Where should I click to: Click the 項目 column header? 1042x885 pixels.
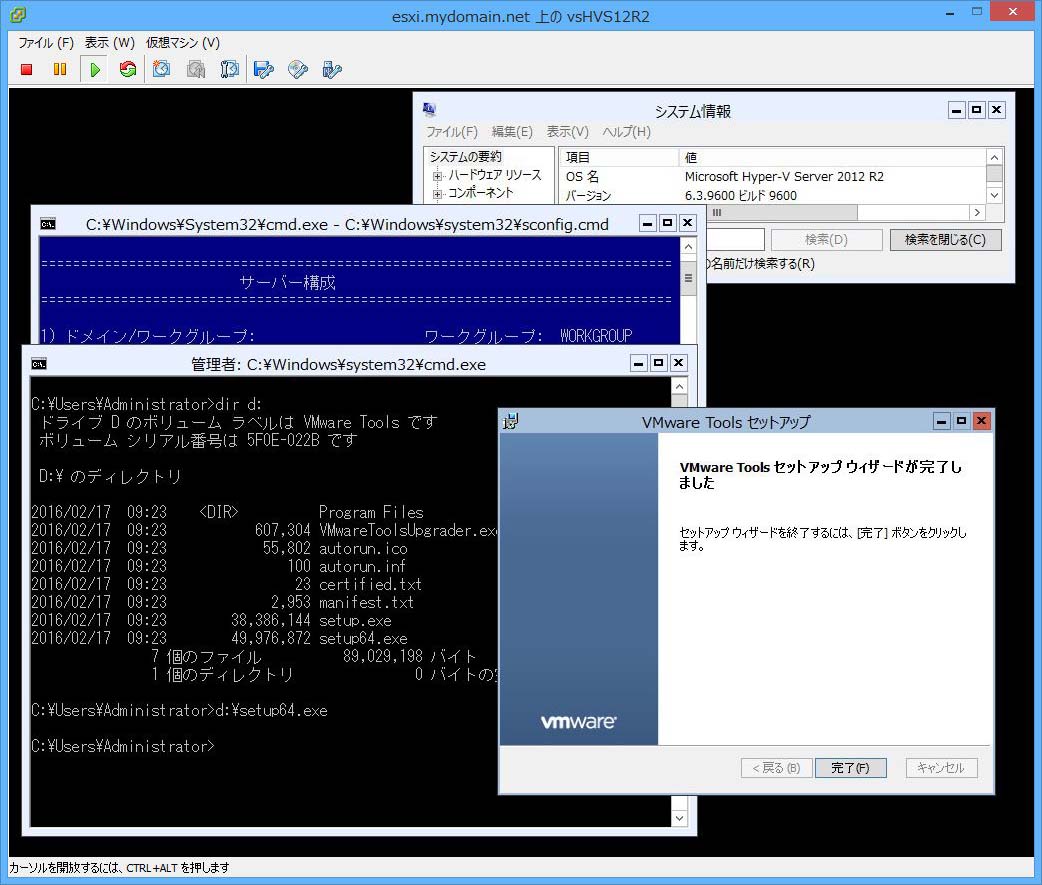tap(618, 157)
